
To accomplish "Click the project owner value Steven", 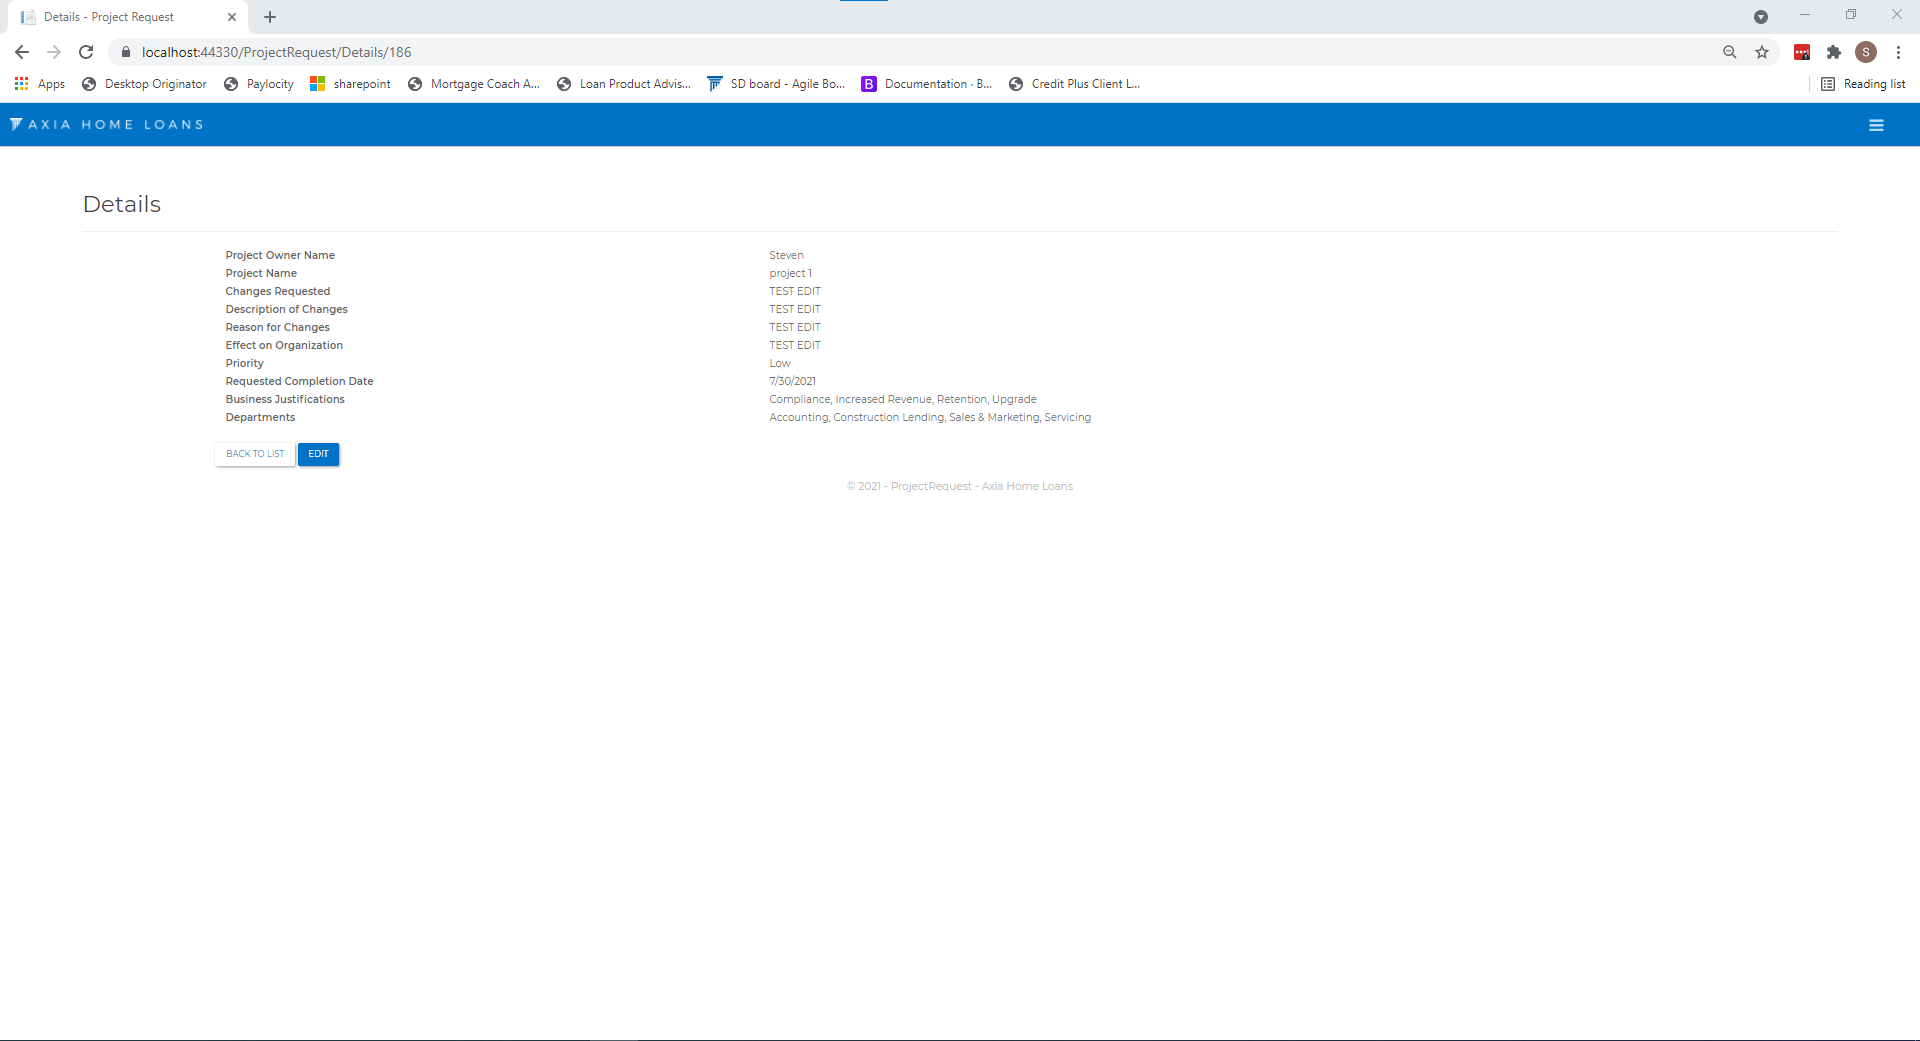I will [786, 256].
